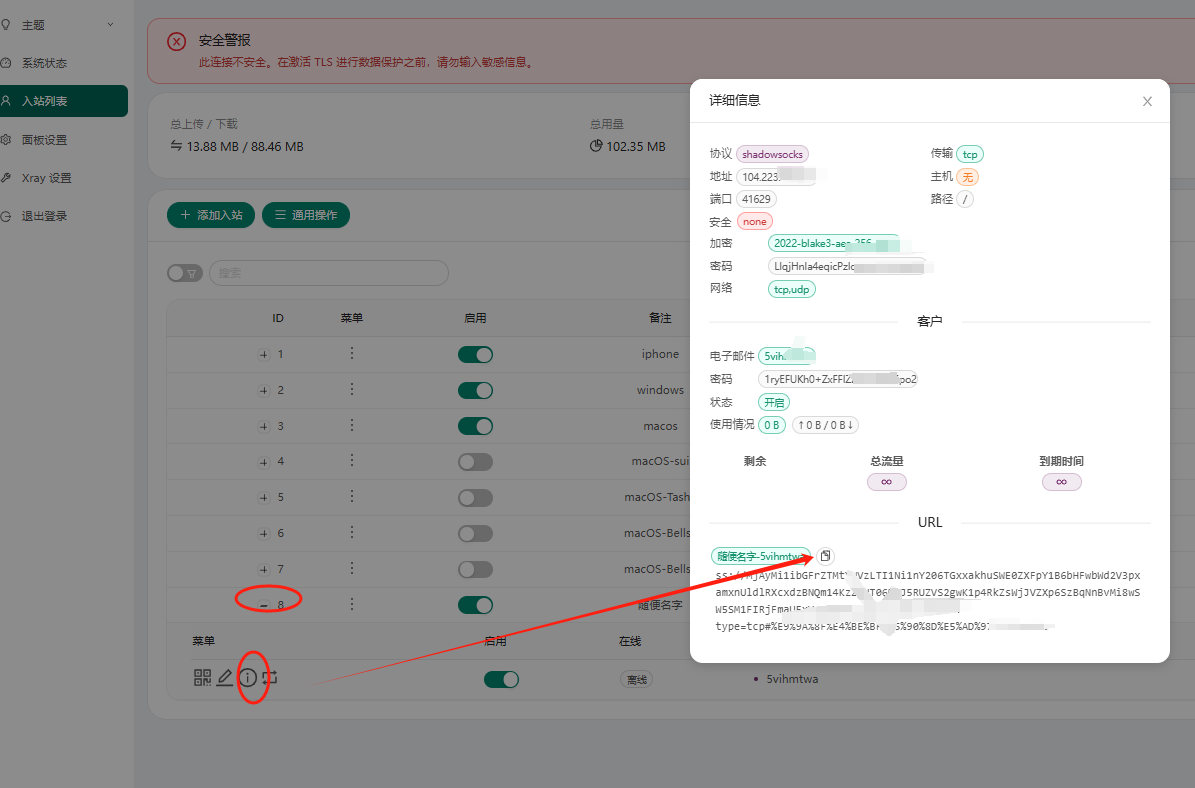
Task: Click inside the 搜索 search field
Action: click(330, 272)
